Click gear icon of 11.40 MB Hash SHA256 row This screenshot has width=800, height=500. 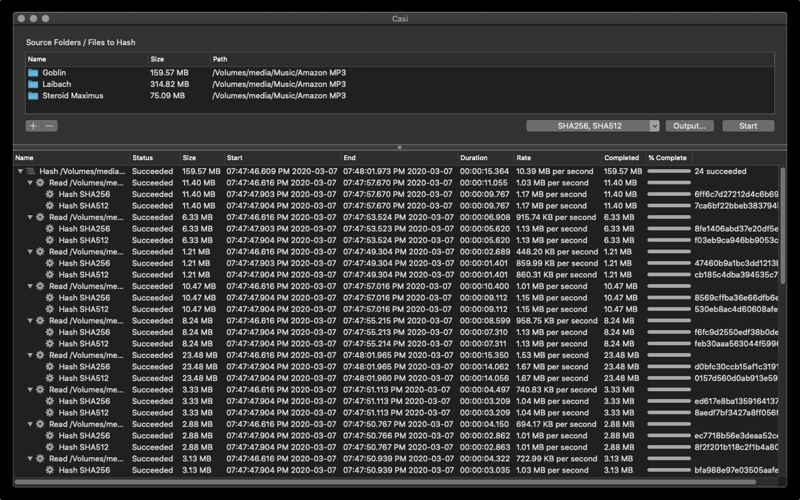(49, 194)
